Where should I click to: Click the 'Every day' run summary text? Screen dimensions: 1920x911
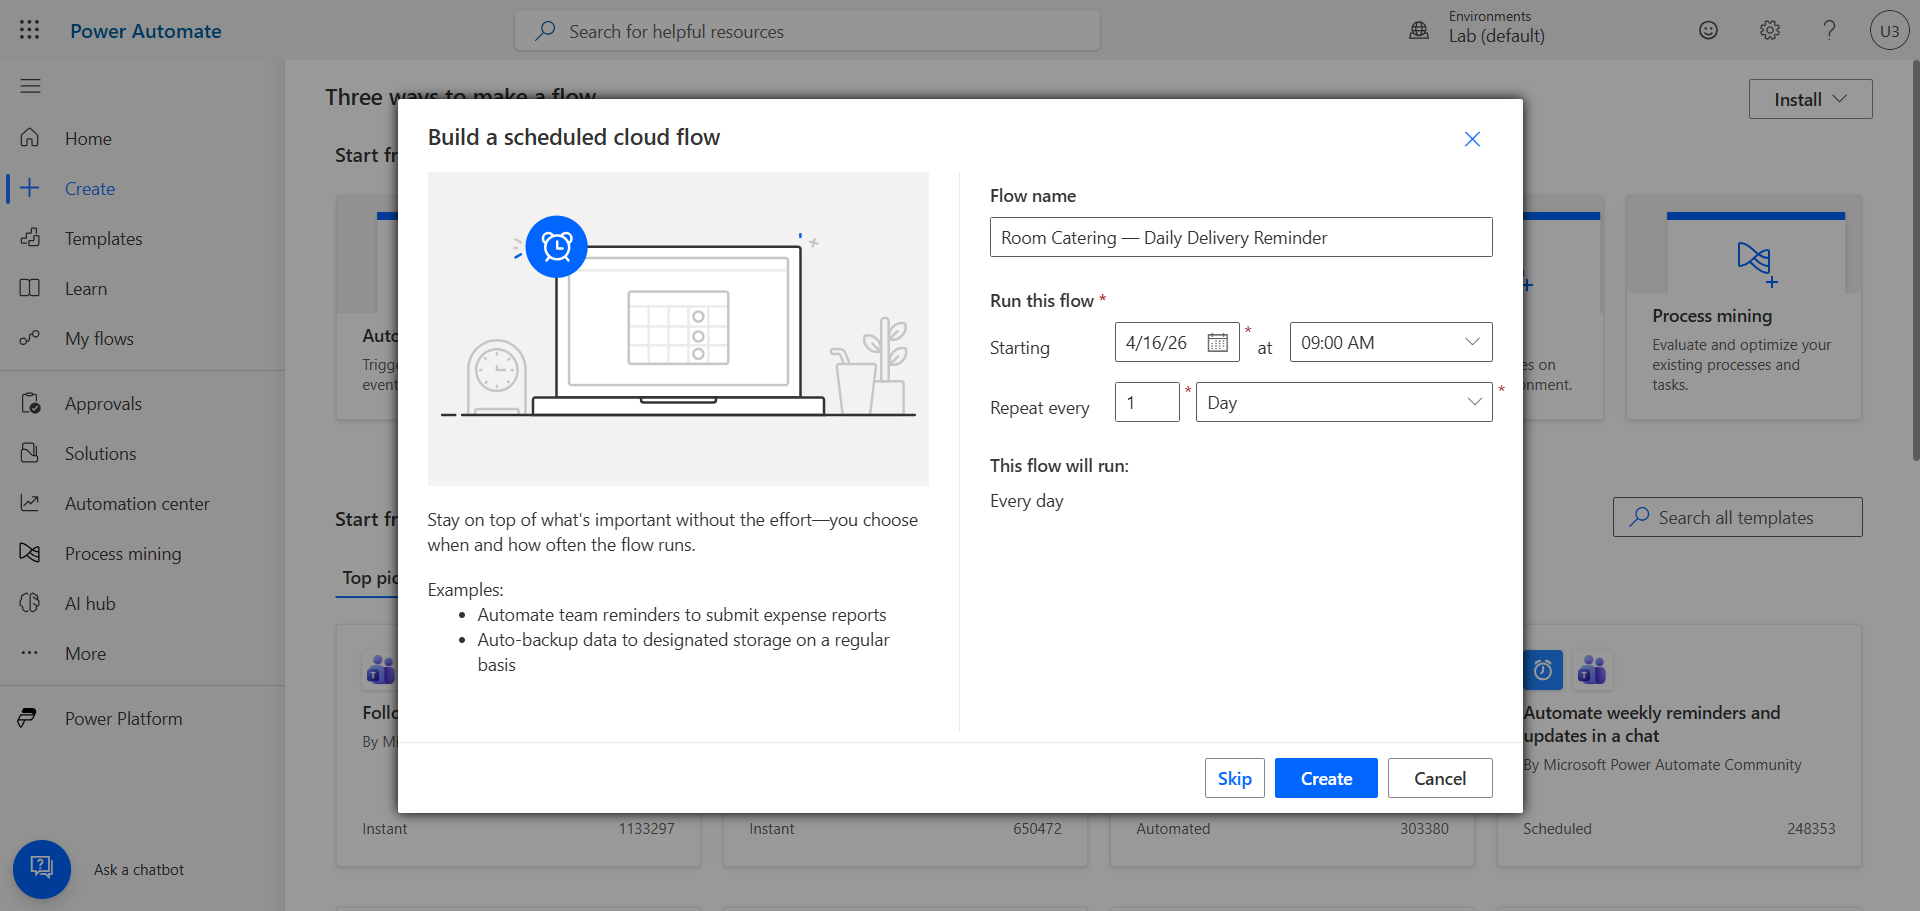click(1027, 501)
